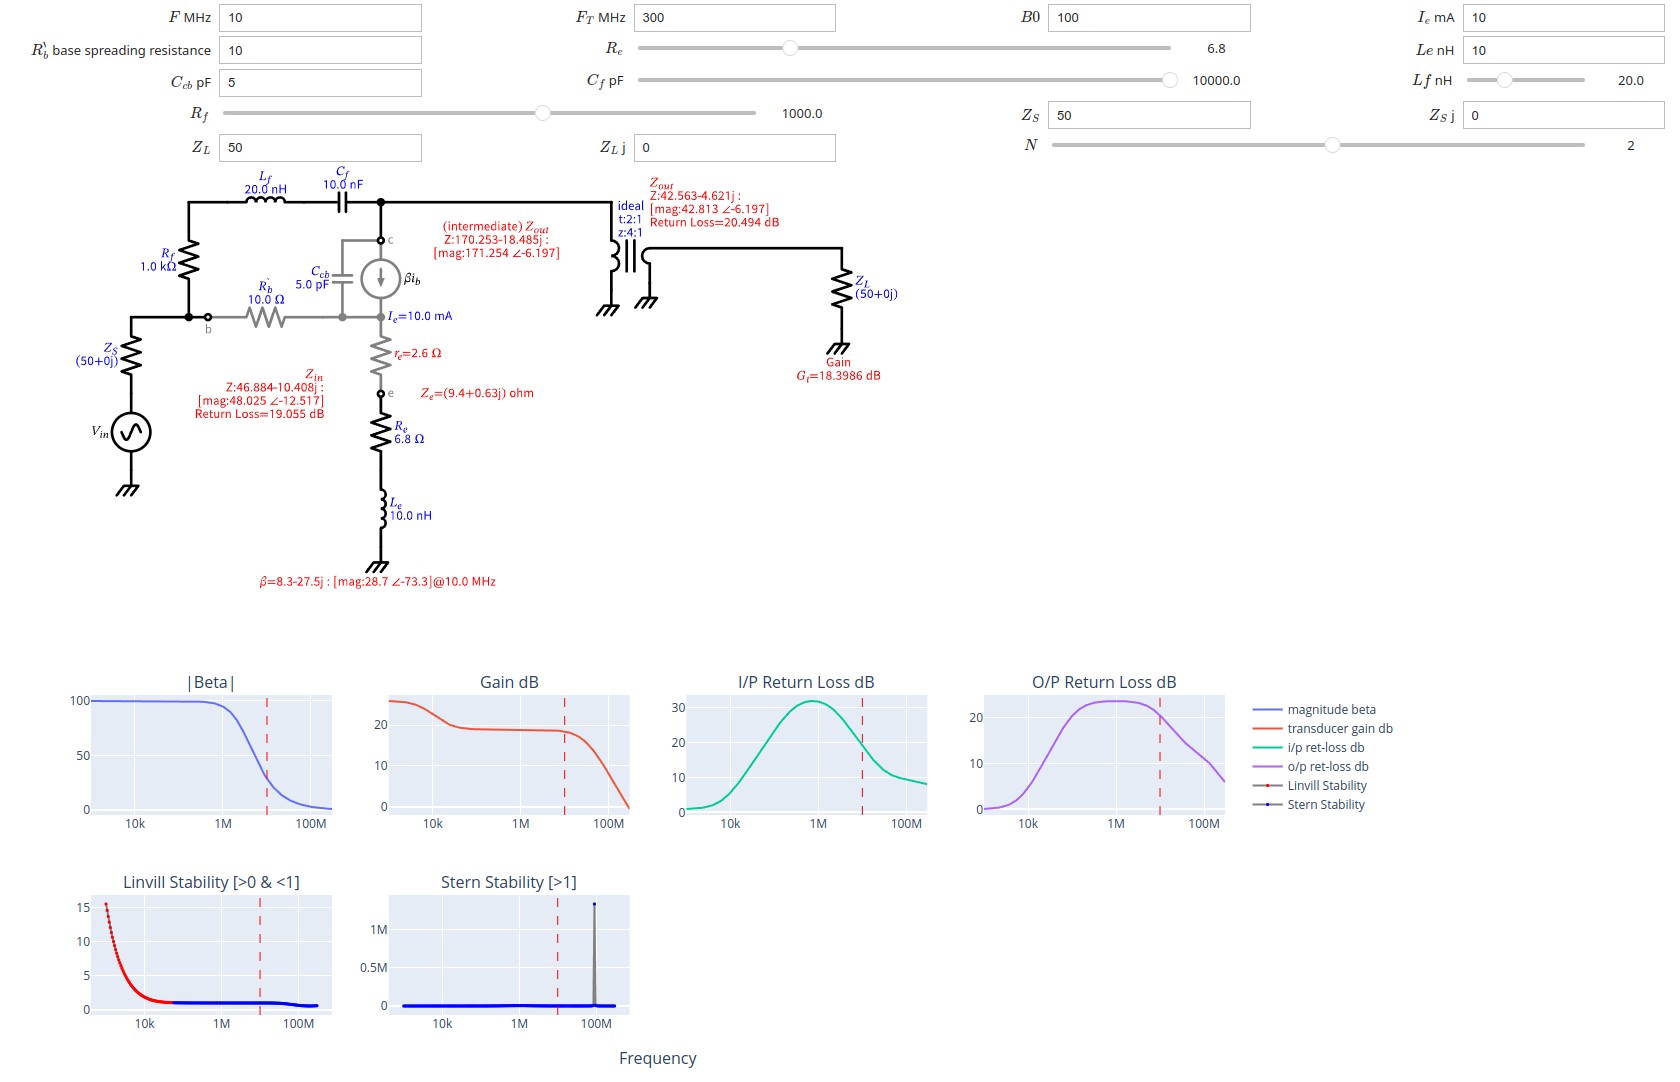The image size is (1680, 1082).
Task: Click the Vin AC source symbol
Action: [131, 432]
